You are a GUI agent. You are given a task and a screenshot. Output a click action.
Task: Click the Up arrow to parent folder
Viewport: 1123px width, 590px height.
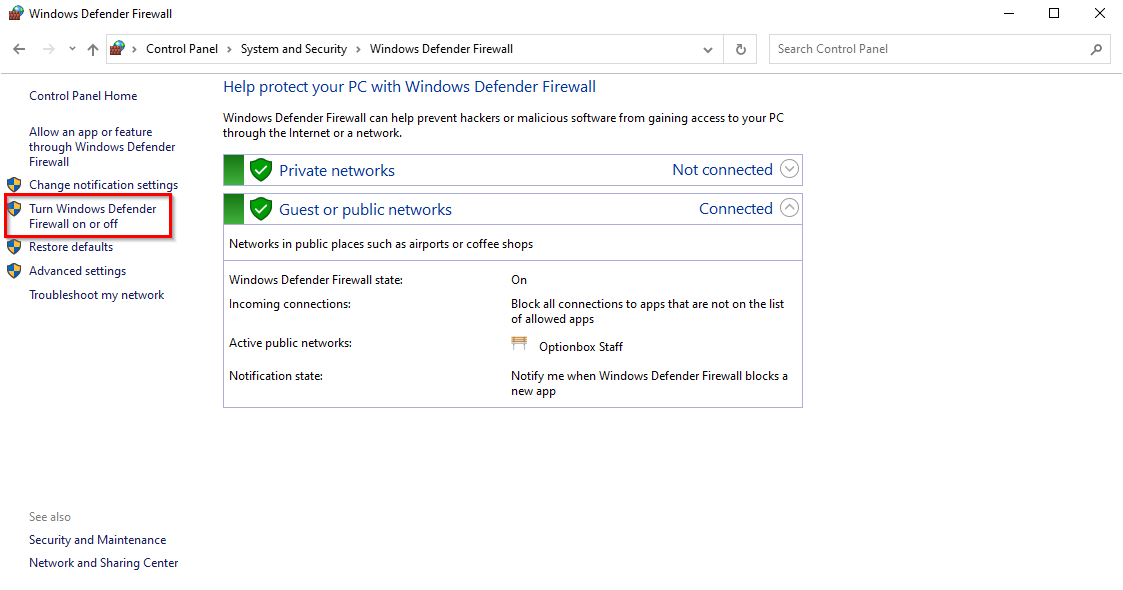click(x=93, y=49)
